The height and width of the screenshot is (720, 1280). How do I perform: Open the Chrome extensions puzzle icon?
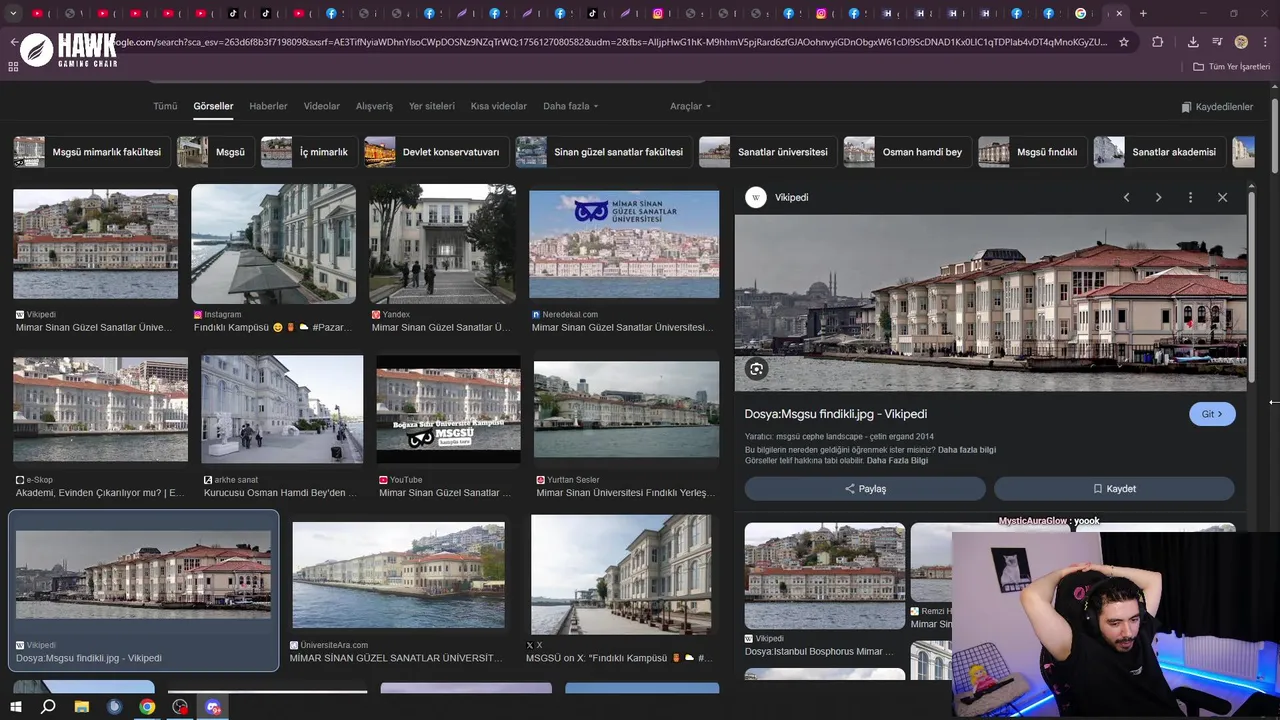pos(1157,42)
